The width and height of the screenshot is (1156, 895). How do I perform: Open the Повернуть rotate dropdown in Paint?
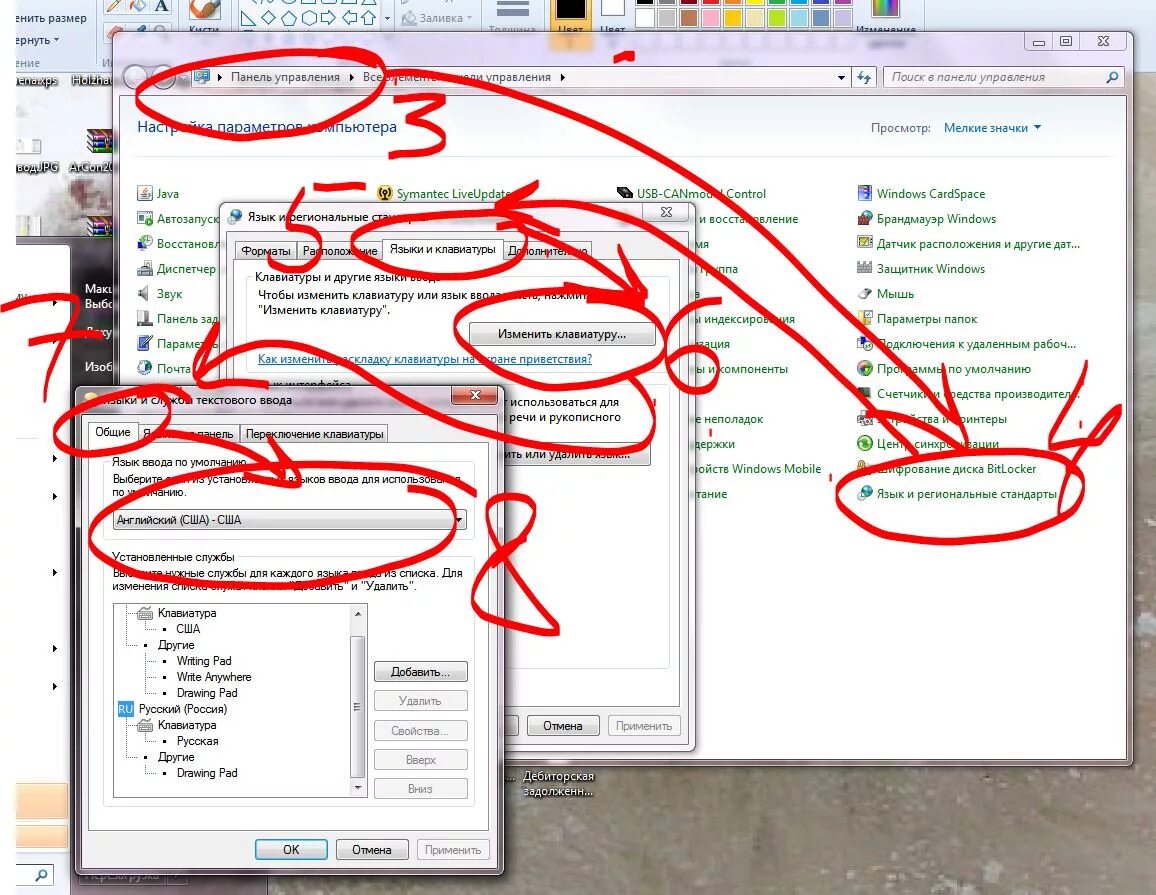click(x=37, y=40)
